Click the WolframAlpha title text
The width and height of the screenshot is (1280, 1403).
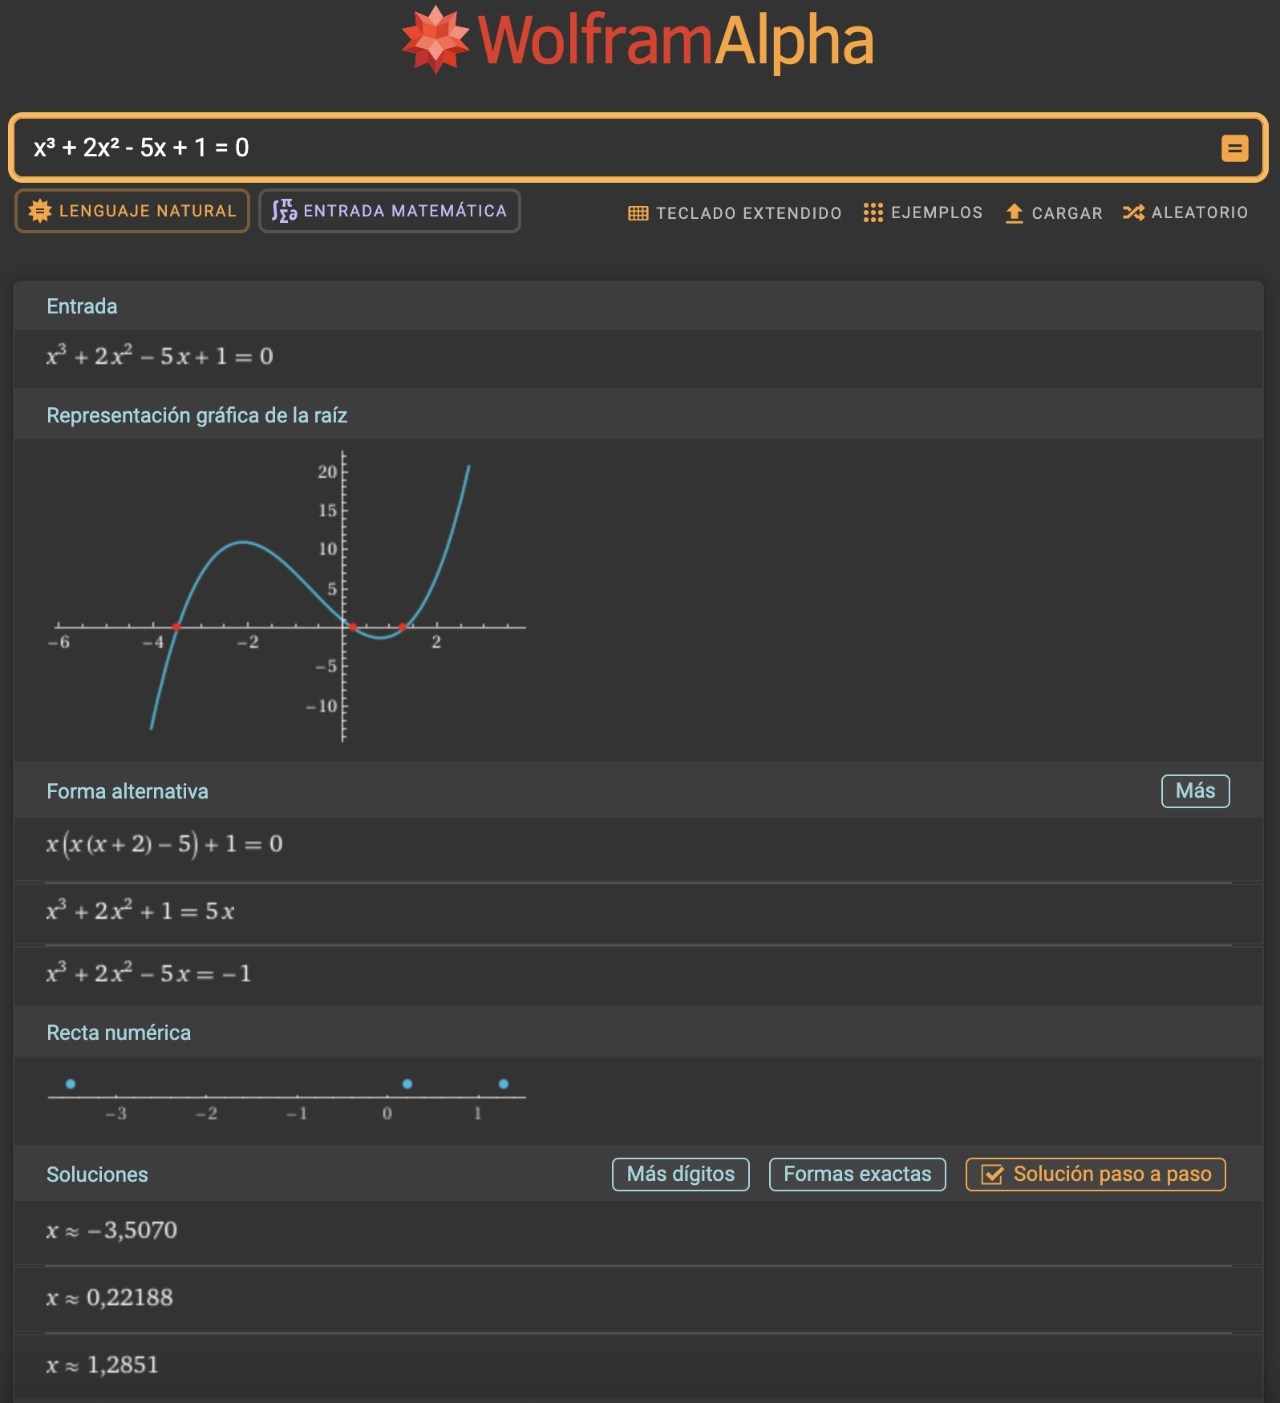(676, 41)
